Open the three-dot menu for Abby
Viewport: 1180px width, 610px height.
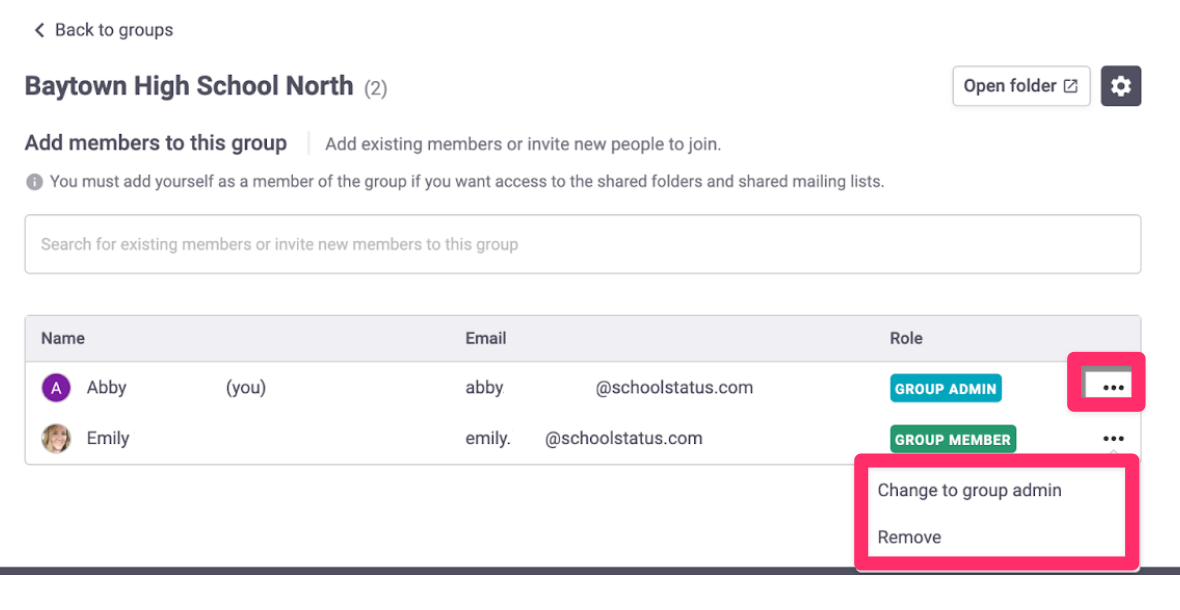tap(1113, 388)
